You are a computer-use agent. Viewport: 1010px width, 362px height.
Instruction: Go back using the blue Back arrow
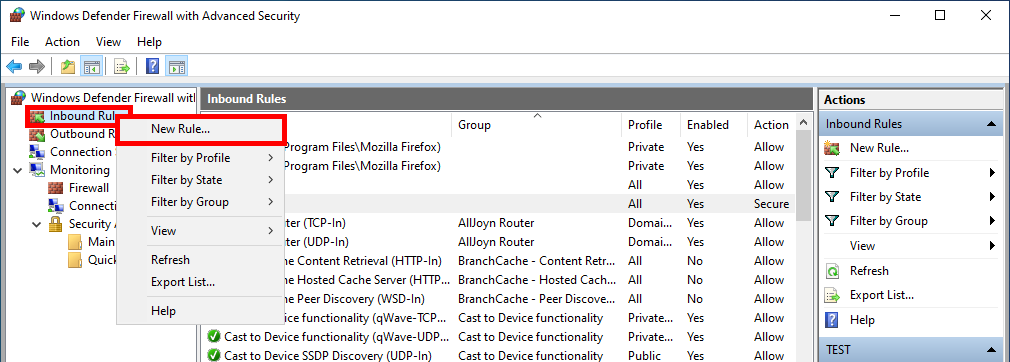click(x=14, y=66)
